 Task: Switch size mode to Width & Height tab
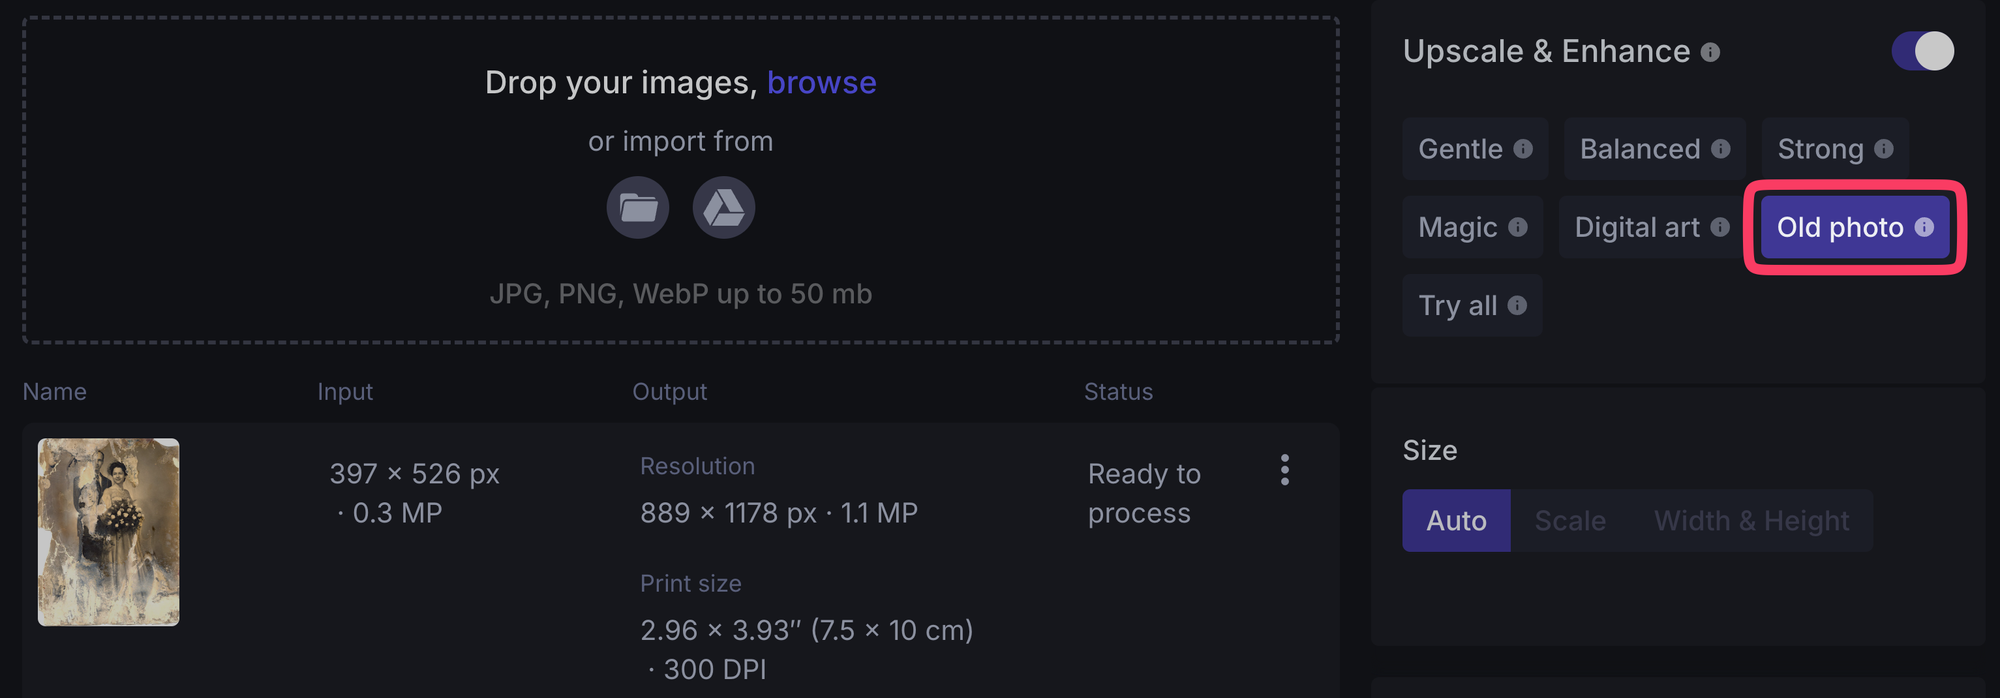pos(1751,521)
